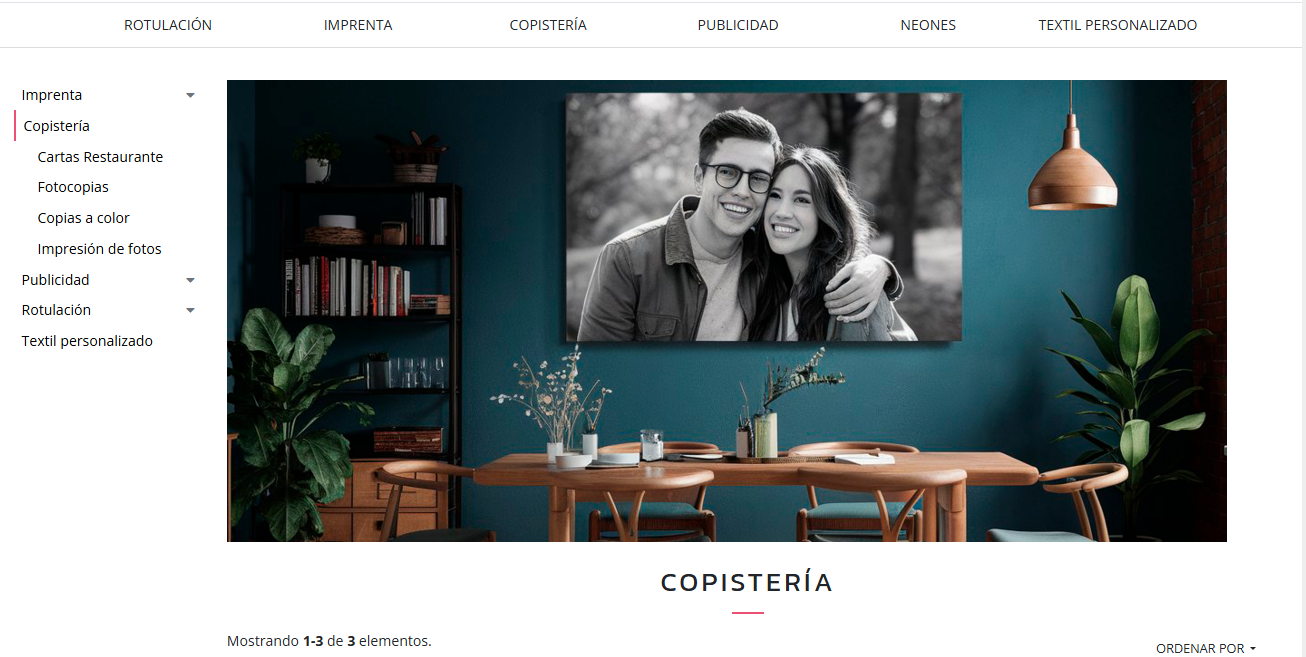Select Copistería in the sidebar
1306x657 pixels.
[x=57, y=126]
